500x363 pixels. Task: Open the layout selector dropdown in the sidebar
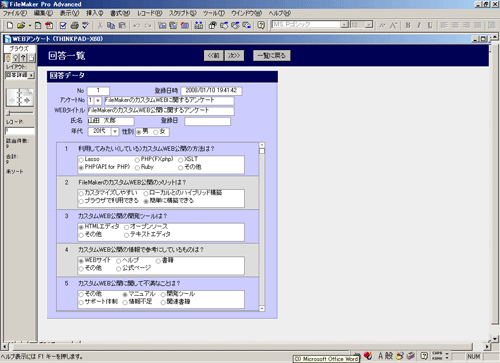(x=31, y=75)
